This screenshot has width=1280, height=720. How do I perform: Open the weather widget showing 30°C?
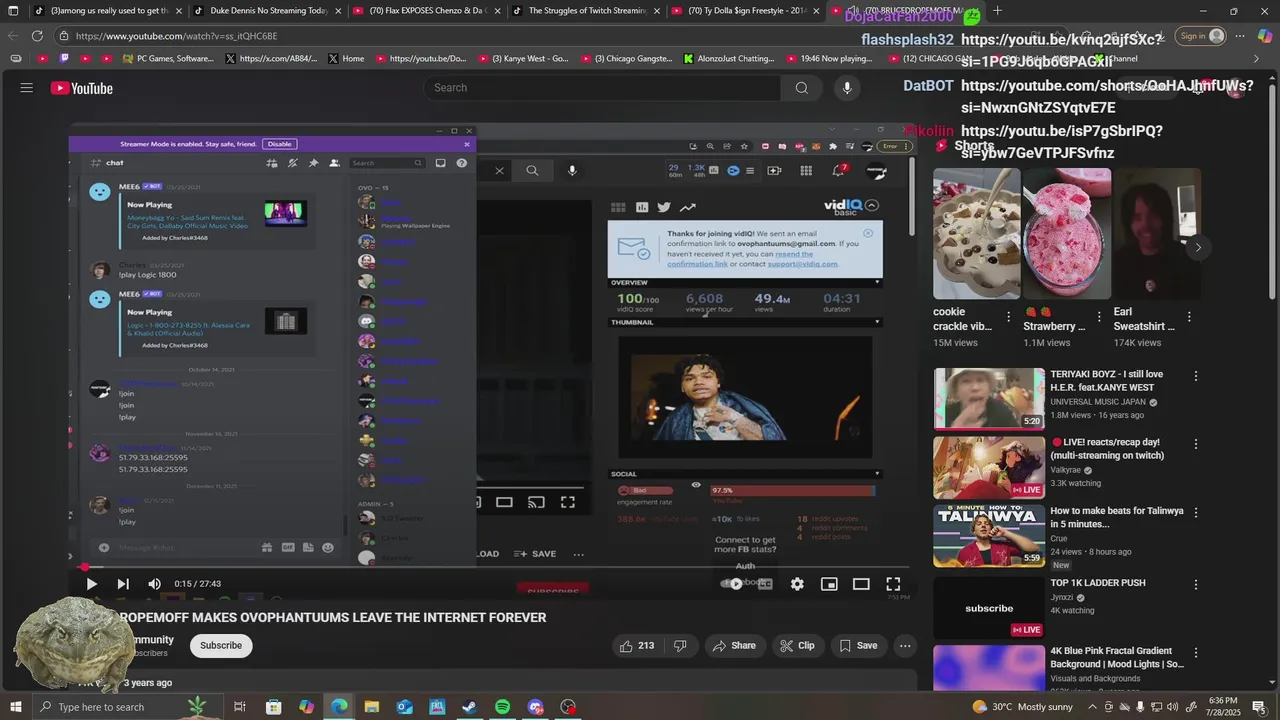pyautogui.click(x=1022, y=707)
